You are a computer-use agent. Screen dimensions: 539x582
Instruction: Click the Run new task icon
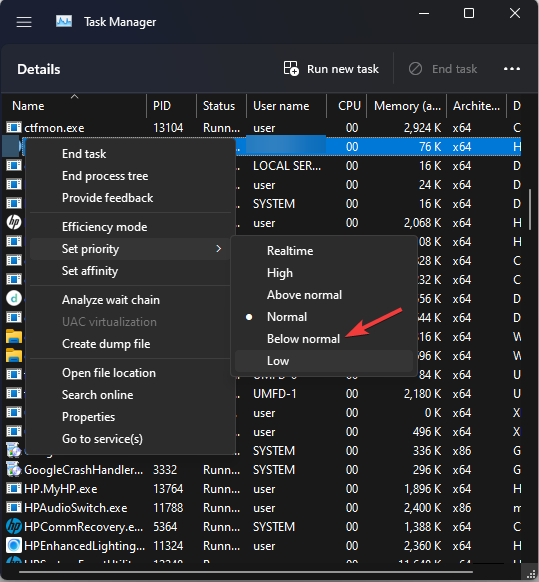(291, 69)
